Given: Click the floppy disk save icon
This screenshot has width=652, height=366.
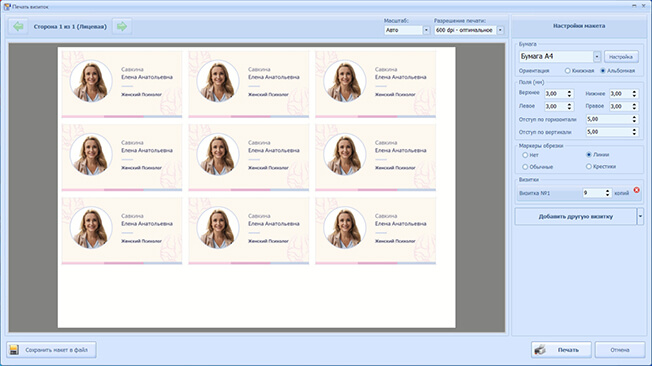Looking at the screenshot, I should click(14, 350).
